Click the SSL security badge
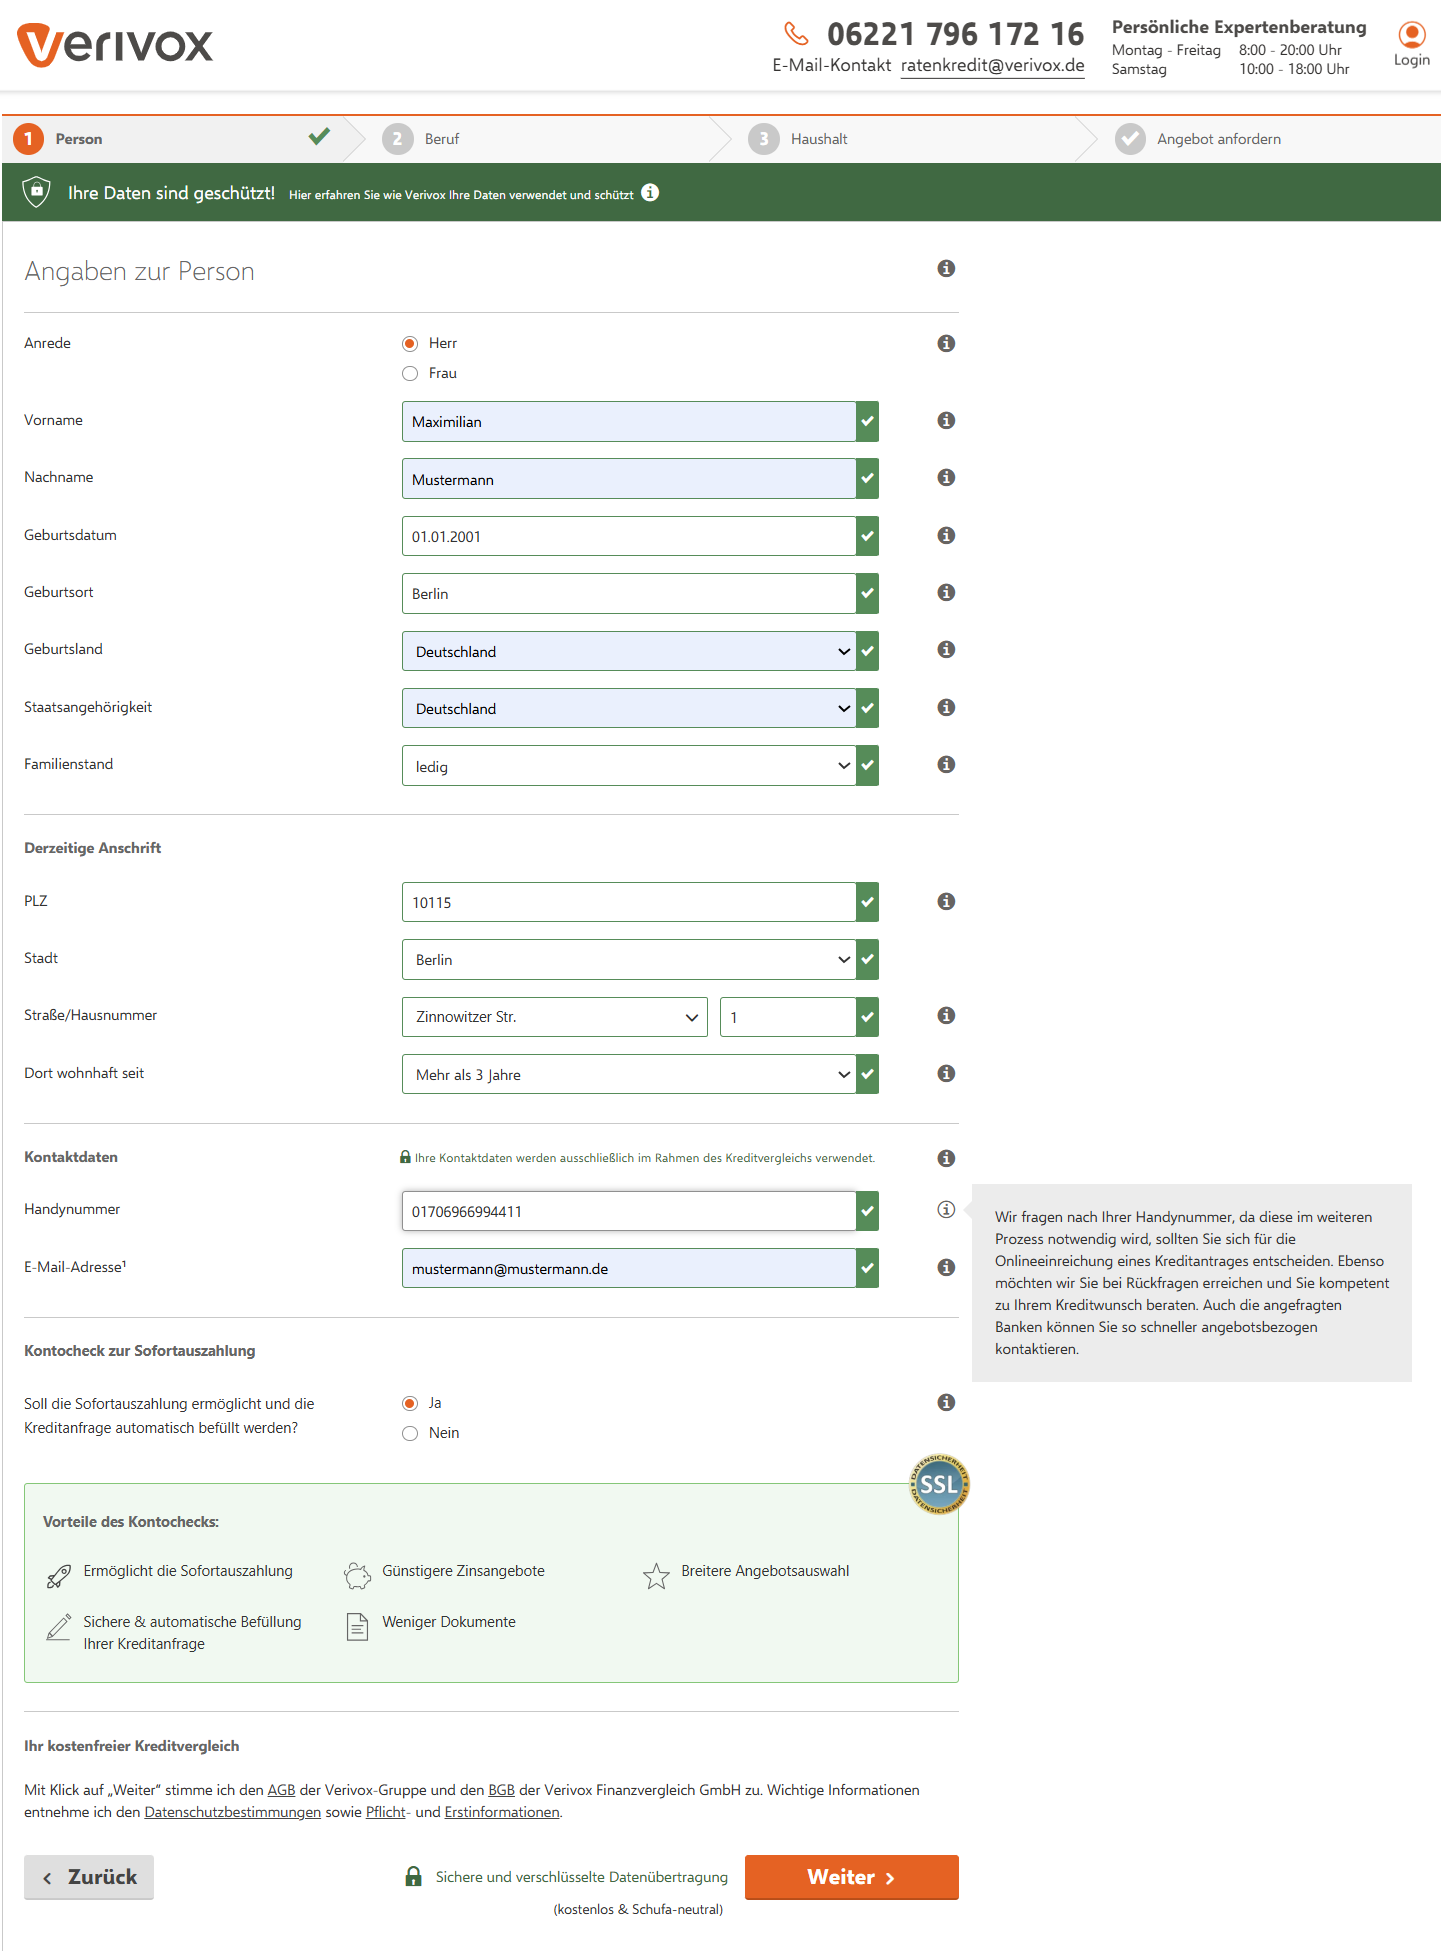Image resolution: width=1441 pixels, height=1951 pixels. click(938, 1484)
